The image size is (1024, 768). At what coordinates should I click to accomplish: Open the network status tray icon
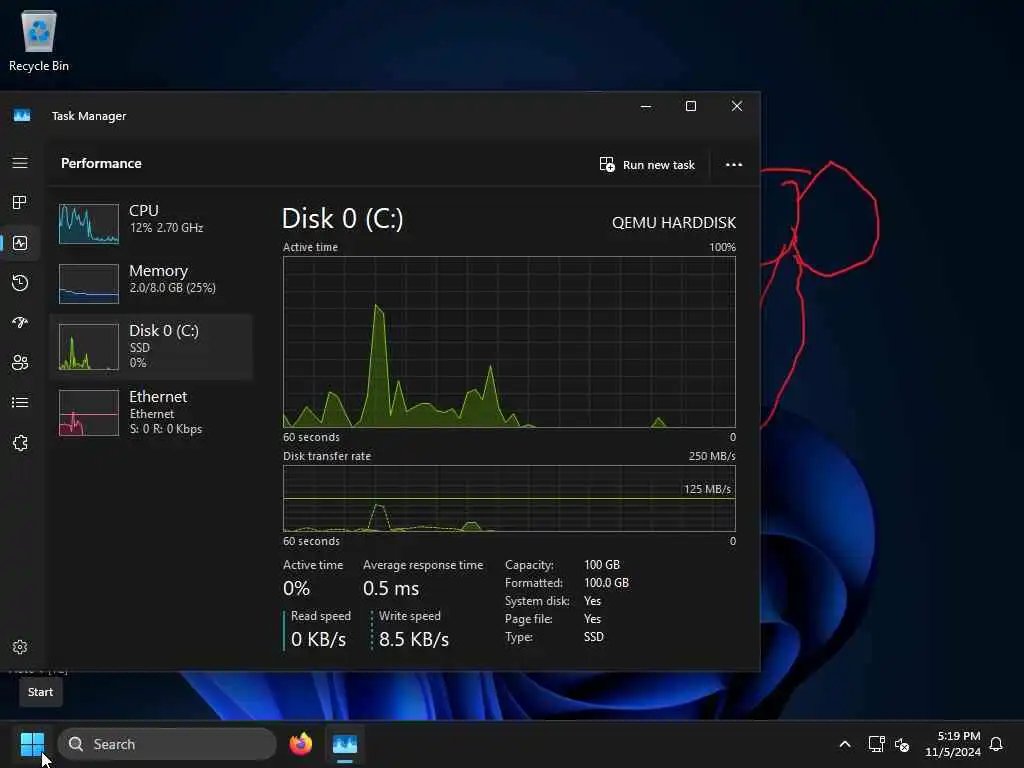point(876,744)
